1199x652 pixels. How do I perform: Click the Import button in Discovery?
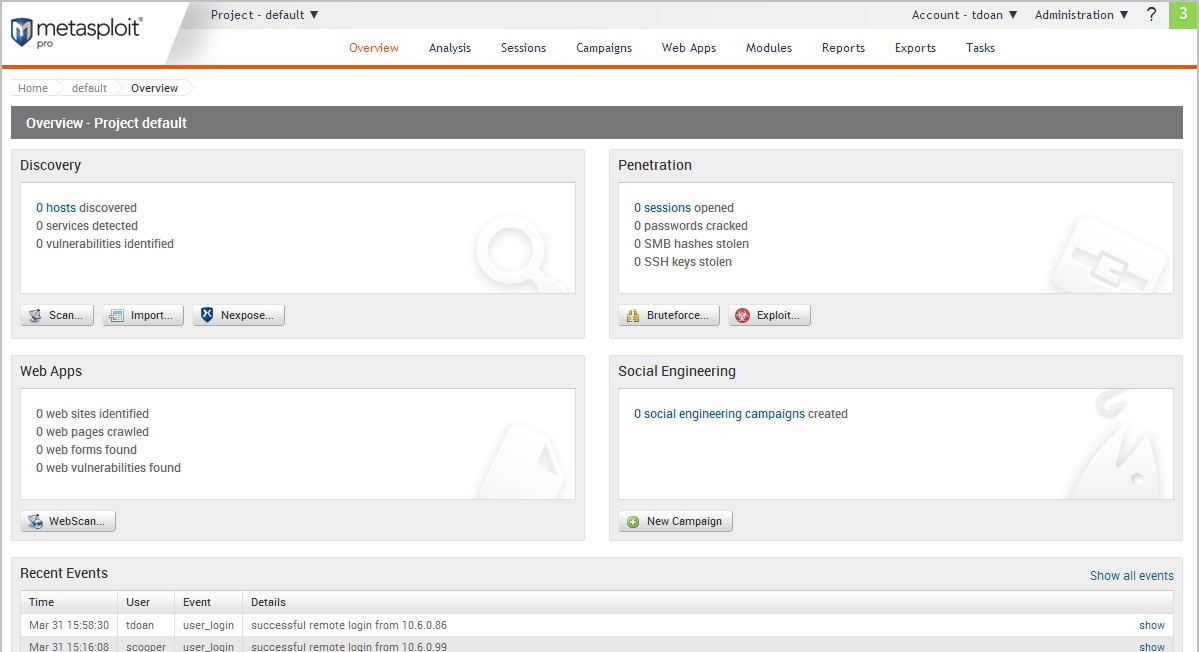(x=143, y=315)
